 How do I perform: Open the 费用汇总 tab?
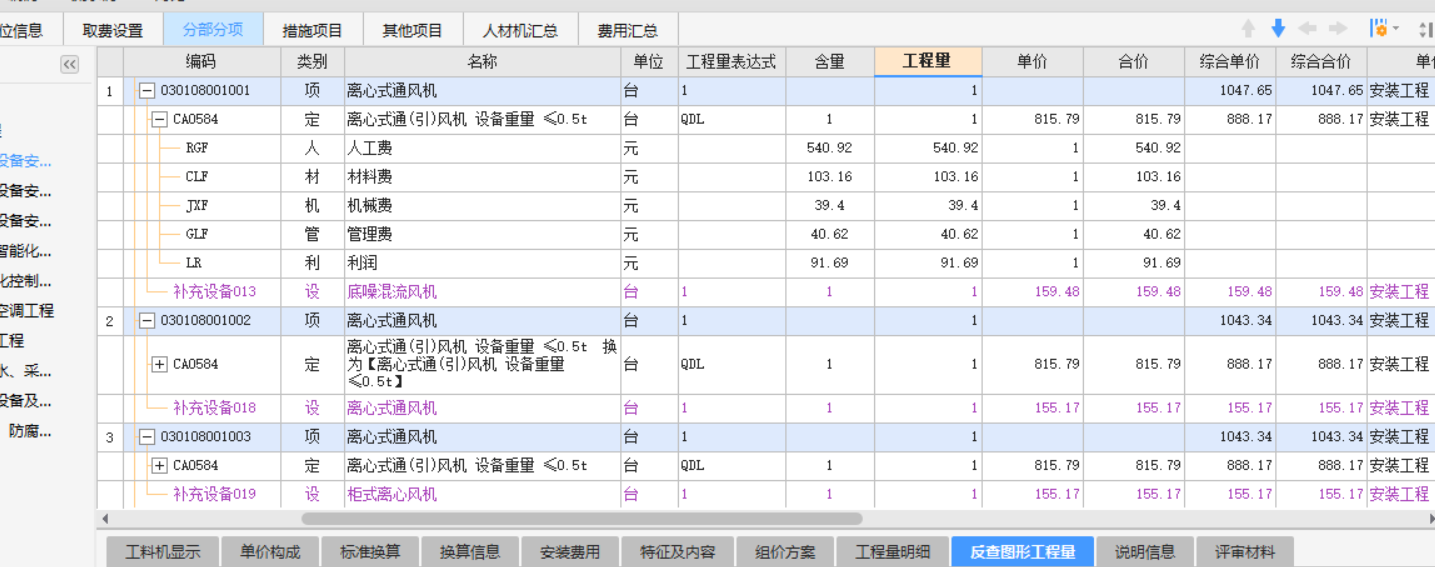pos(628,30)
